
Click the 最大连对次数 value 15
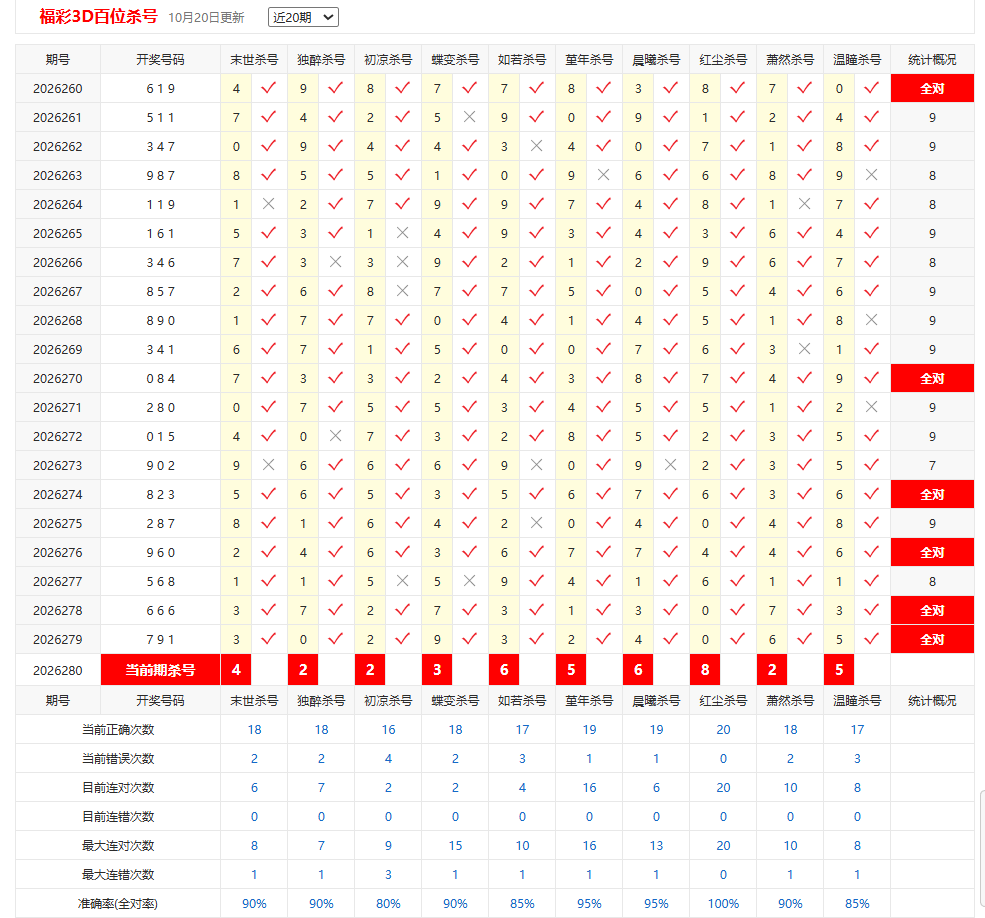[x=455, y=846]
